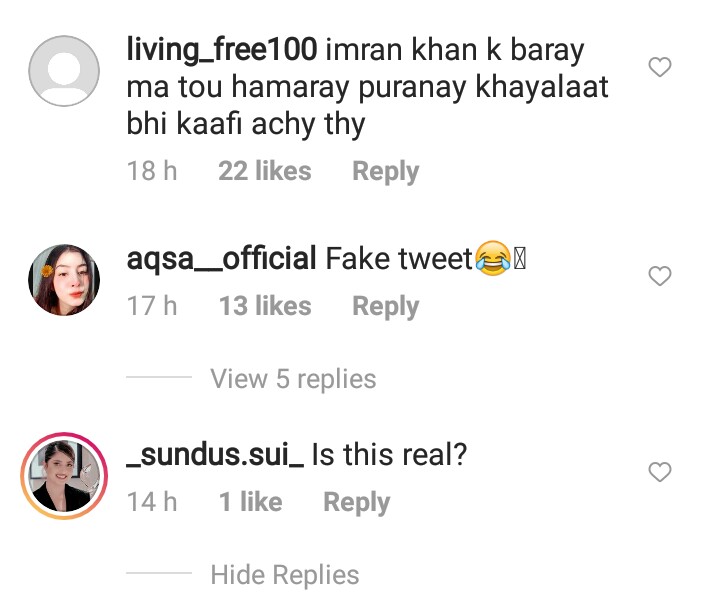This screenshot has height=605, width=713.
Task: Open aqsa__official username link
Action: click(x=221, y=259)
